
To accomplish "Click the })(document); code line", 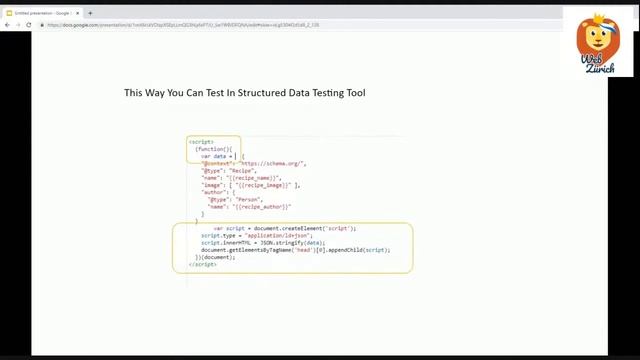I will [215, 258].
